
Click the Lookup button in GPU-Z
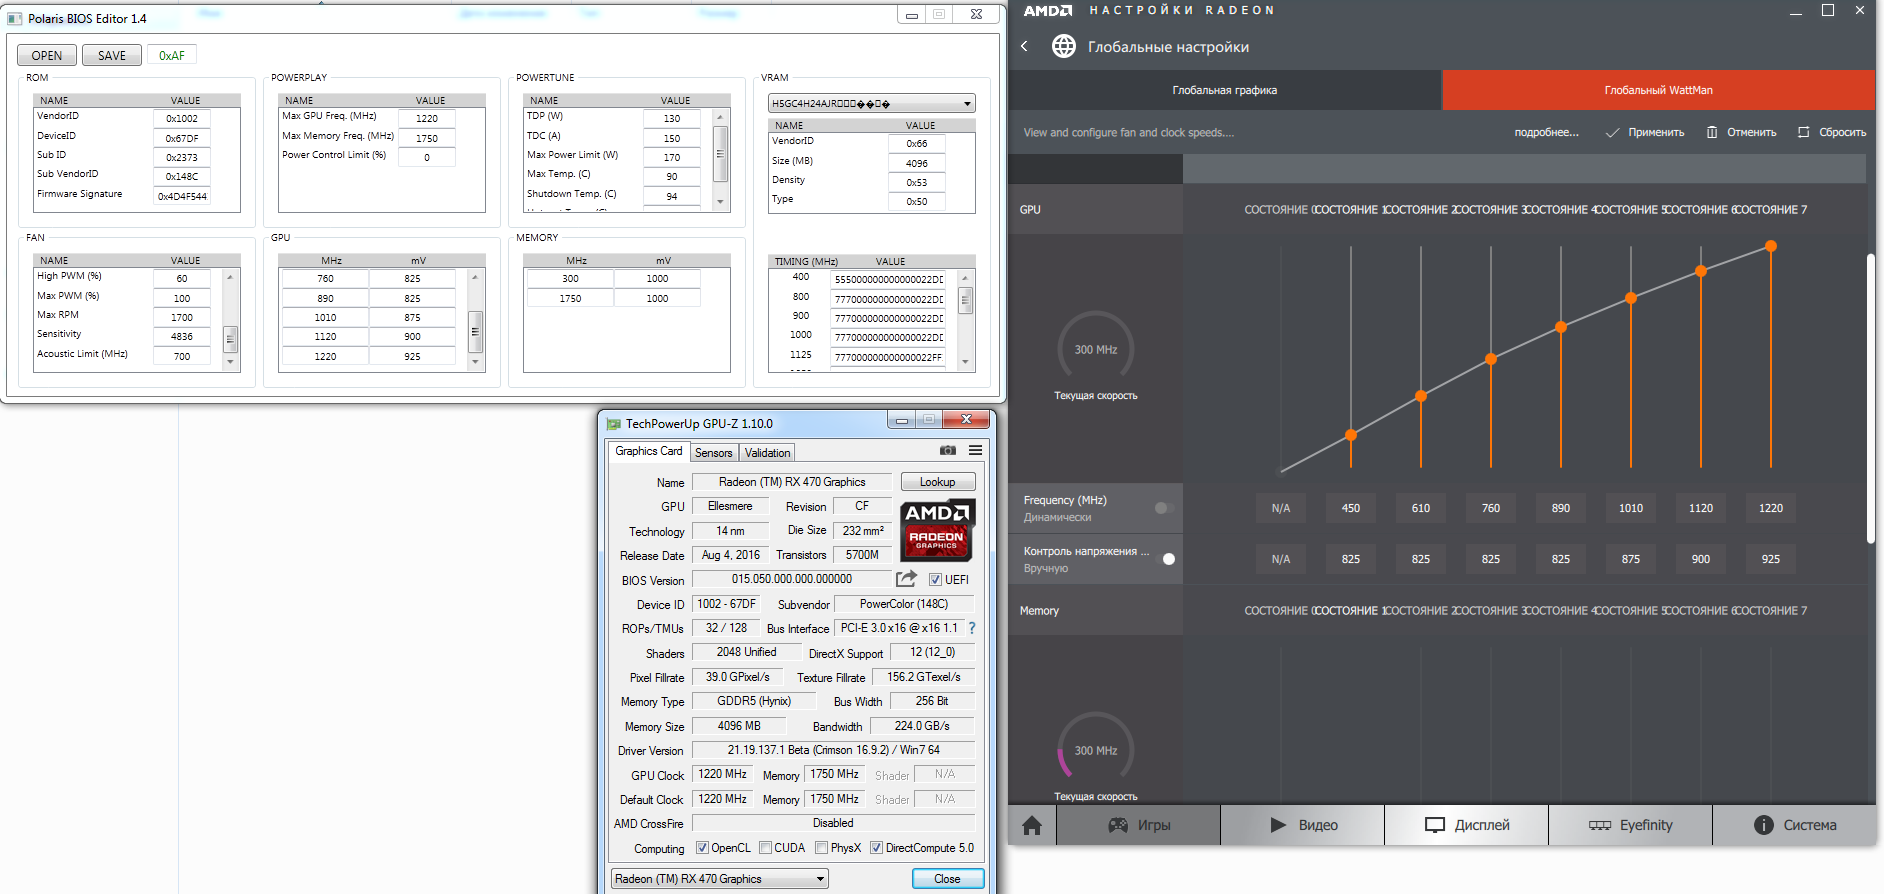pos(938,482)
